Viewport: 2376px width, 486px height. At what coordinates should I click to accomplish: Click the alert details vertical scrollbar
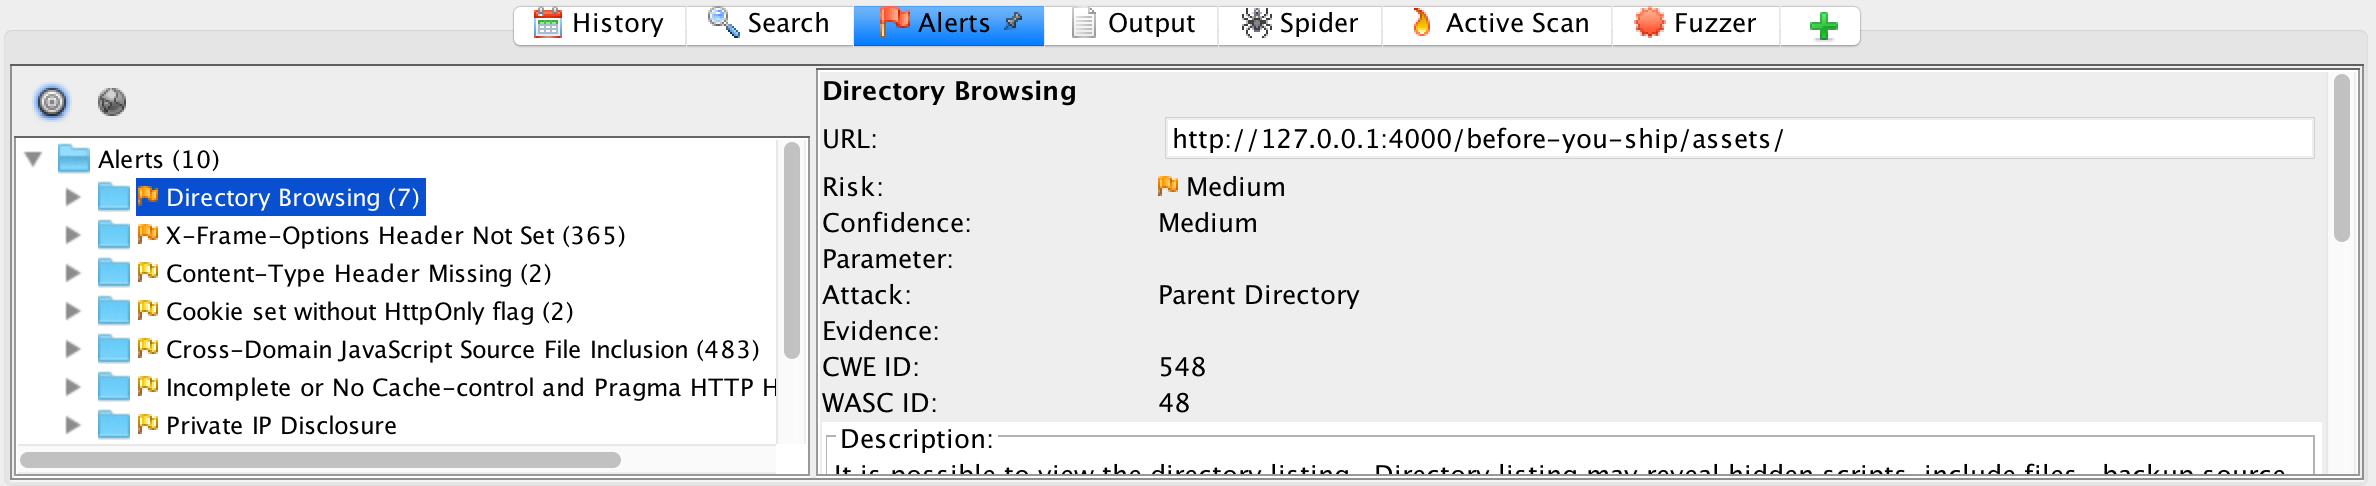pyautogui.click(x=2341, y=158)
